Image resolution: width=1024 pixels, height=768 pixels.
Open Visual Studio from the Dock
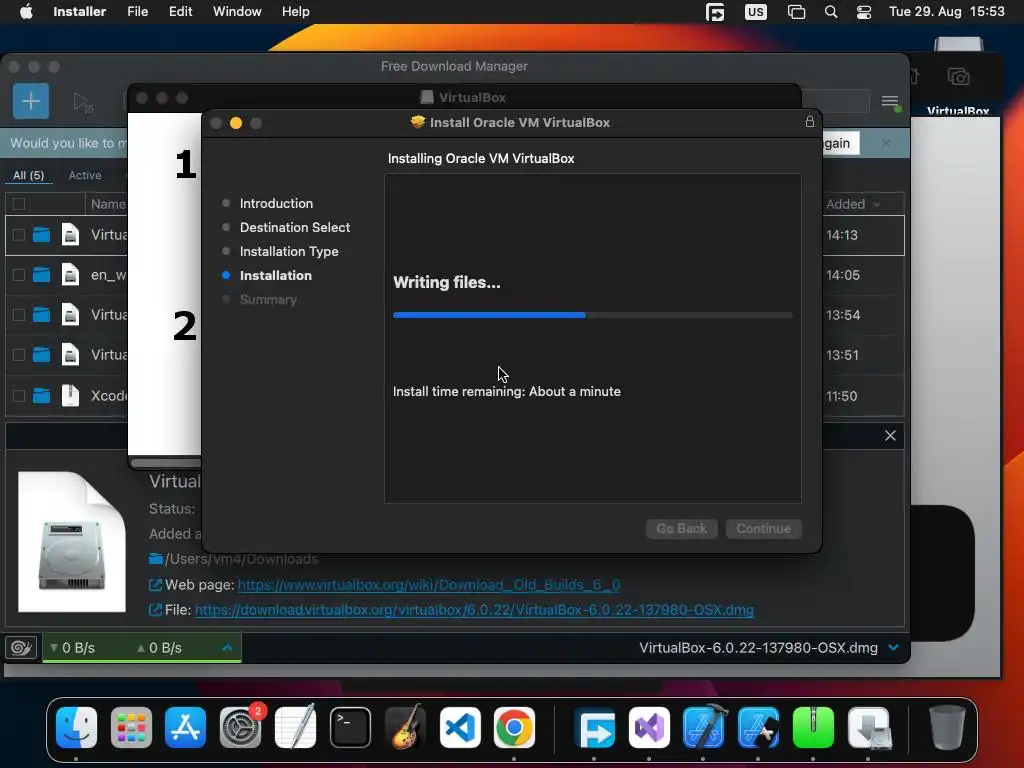pyautogui.click(x=649, y=727)
